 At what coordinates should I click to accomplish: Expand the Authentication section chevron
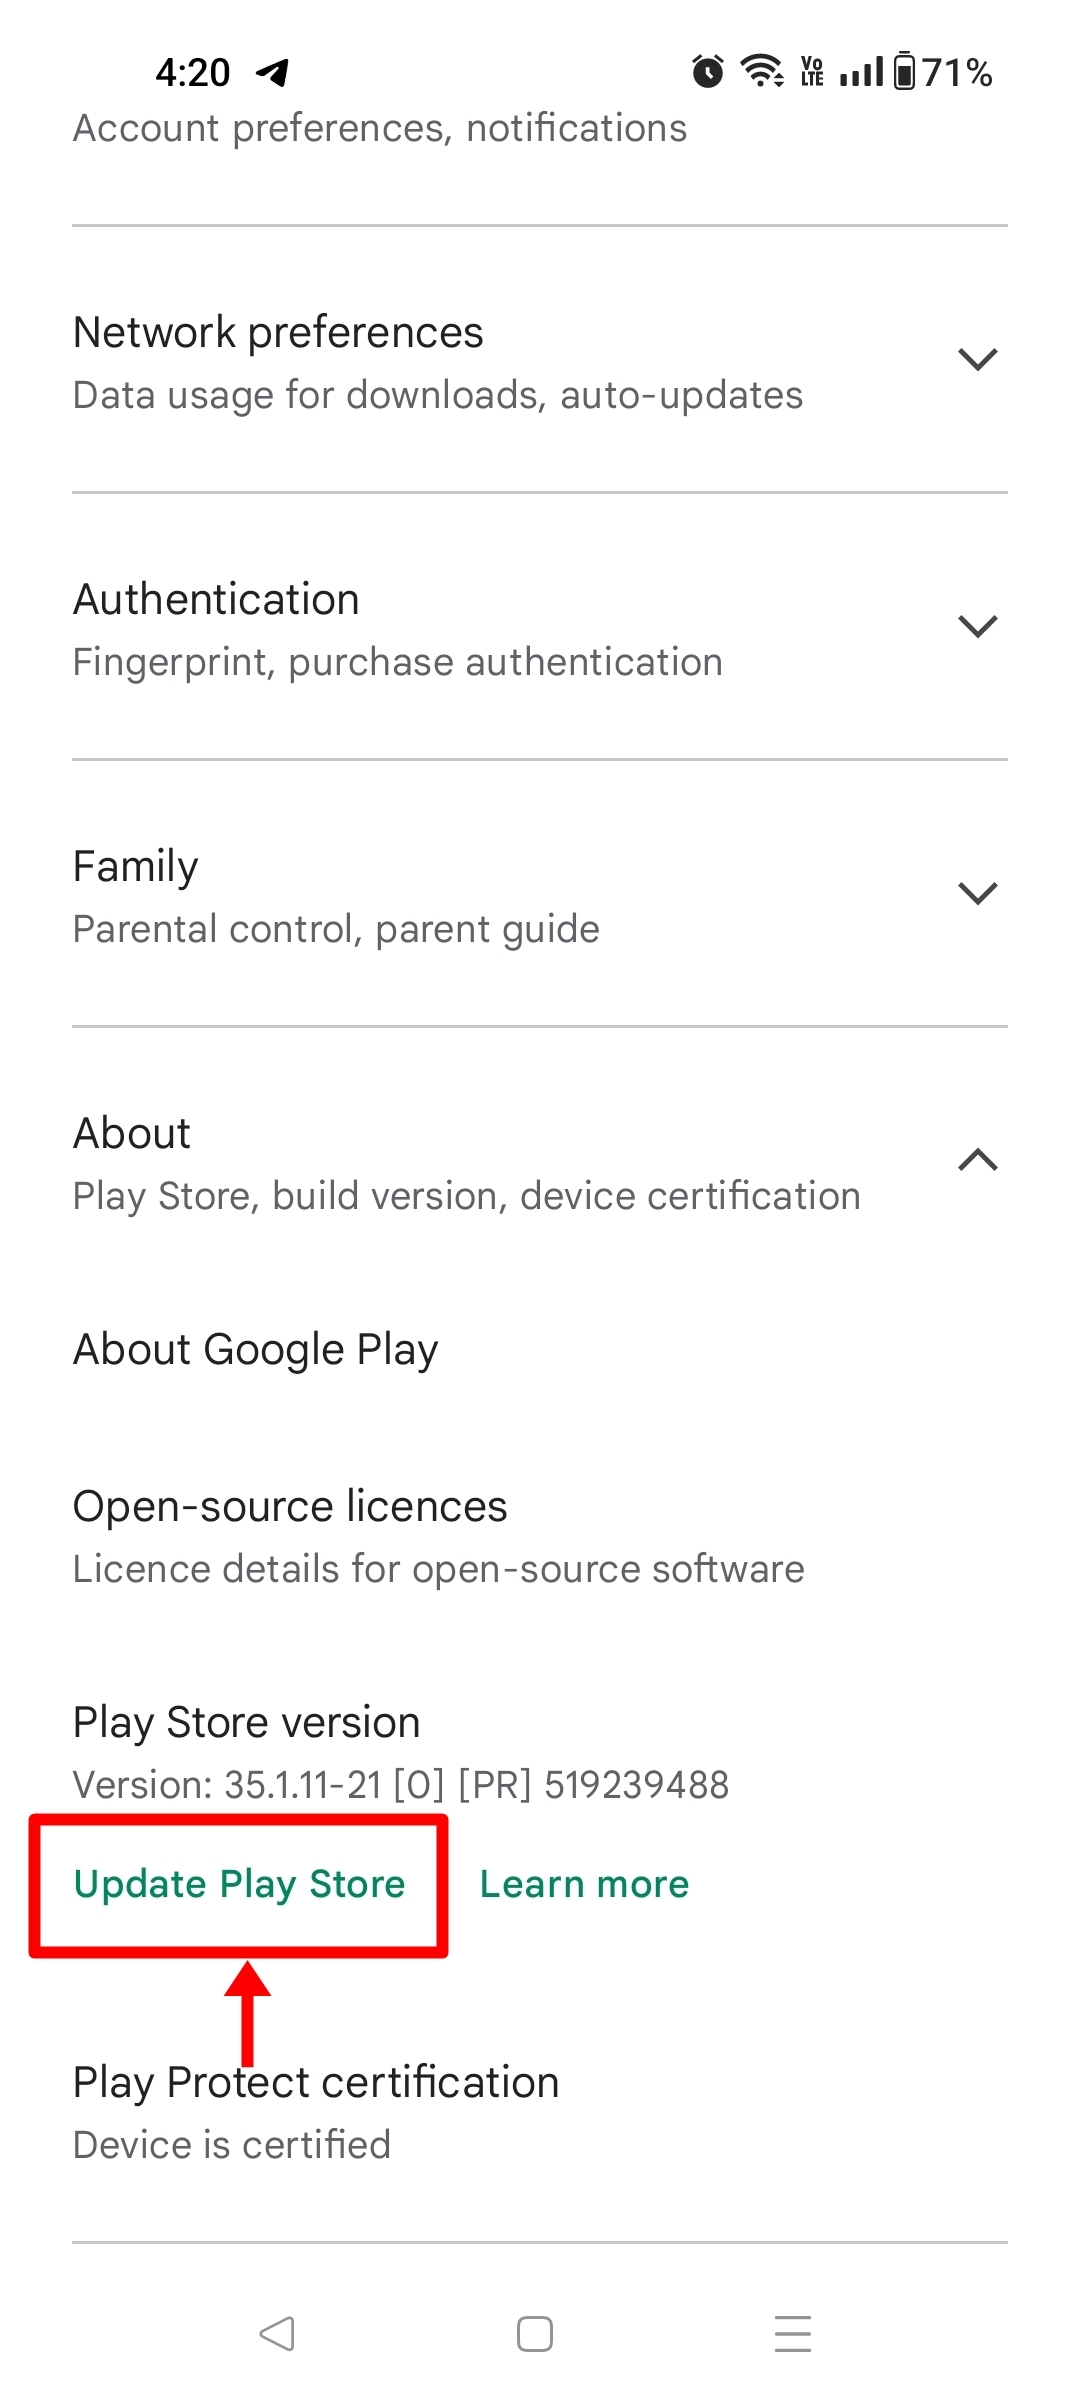977,627
